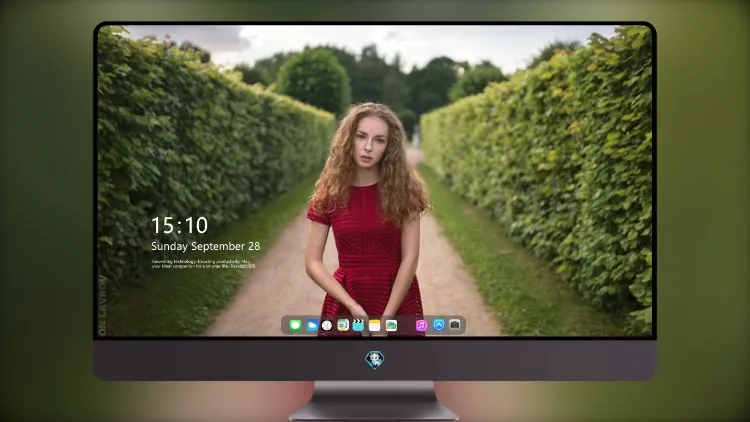Open the photo gallery app icon
Screen dimensions: 750x422
(x=391, y=325)
